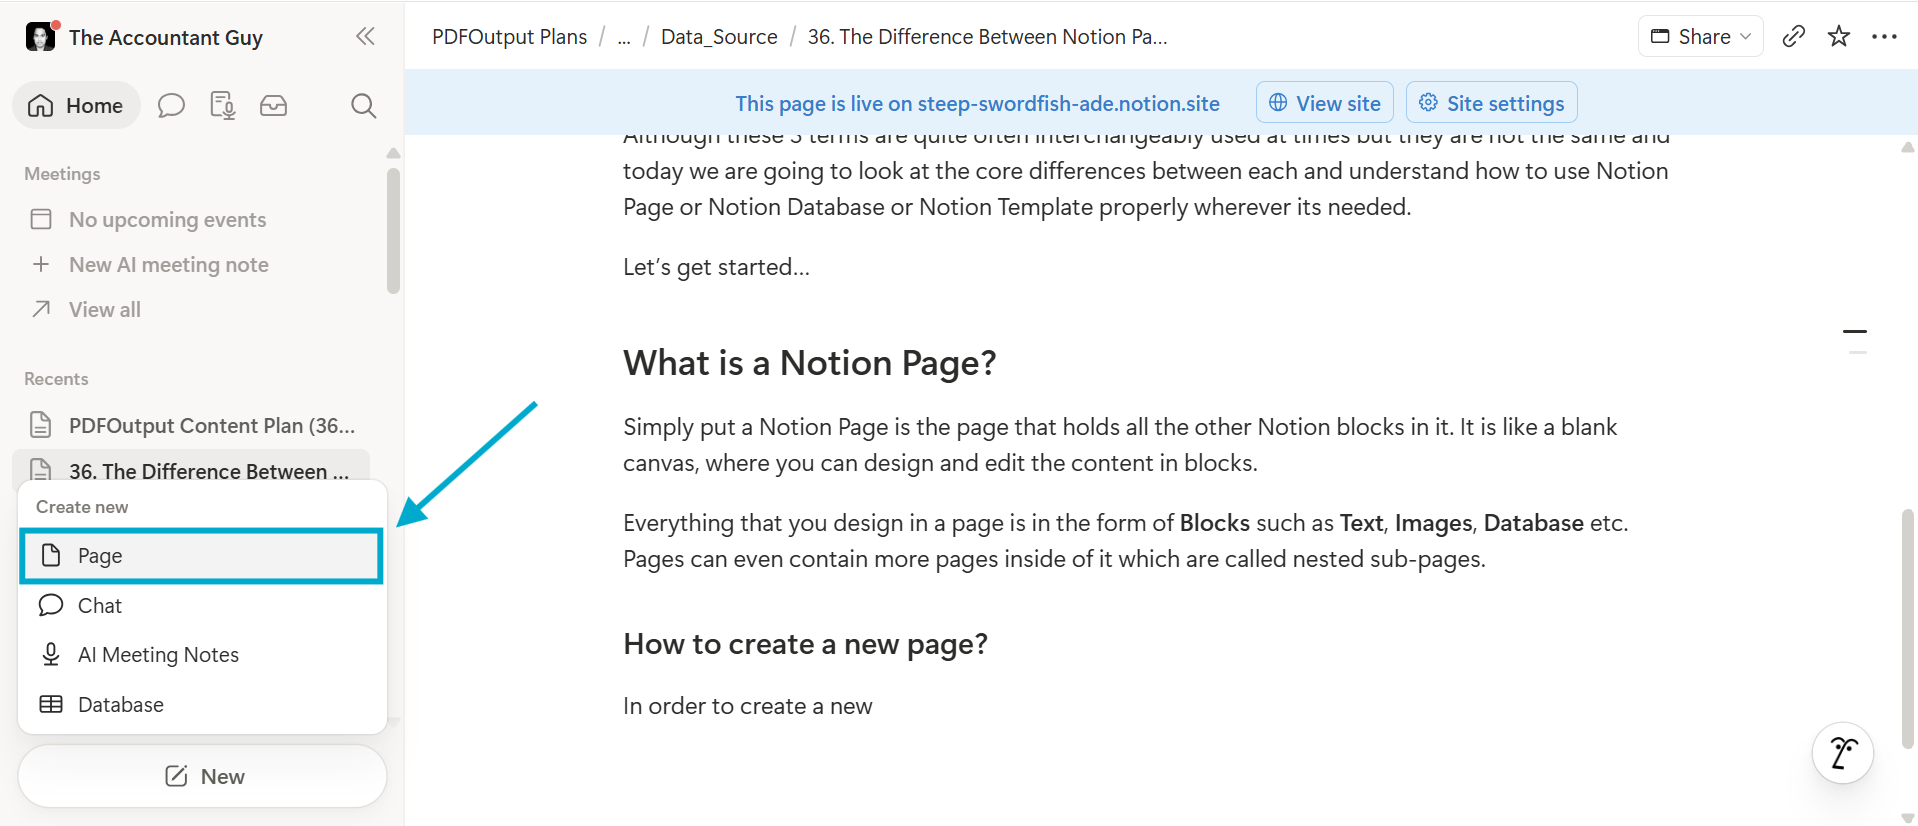Select AI Meeting Notes from Create new menu
Viewport: 1918px width, 826px height.
201,654
